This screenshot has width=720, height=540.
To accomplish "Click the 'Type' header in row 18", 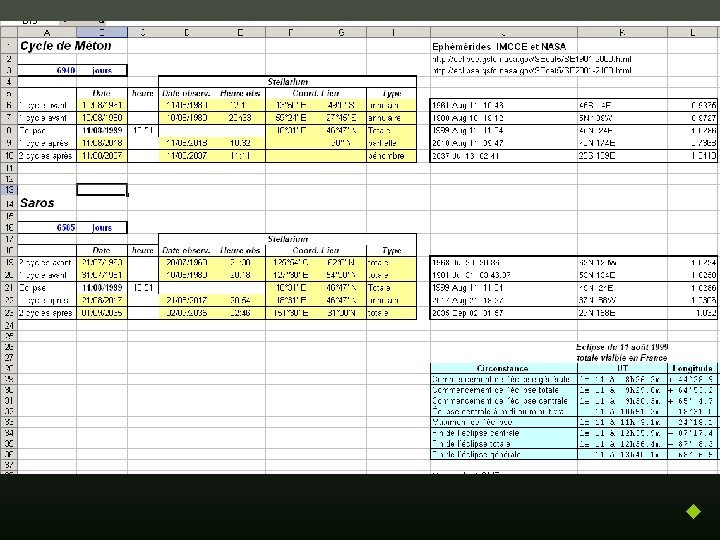I will 392,251.
